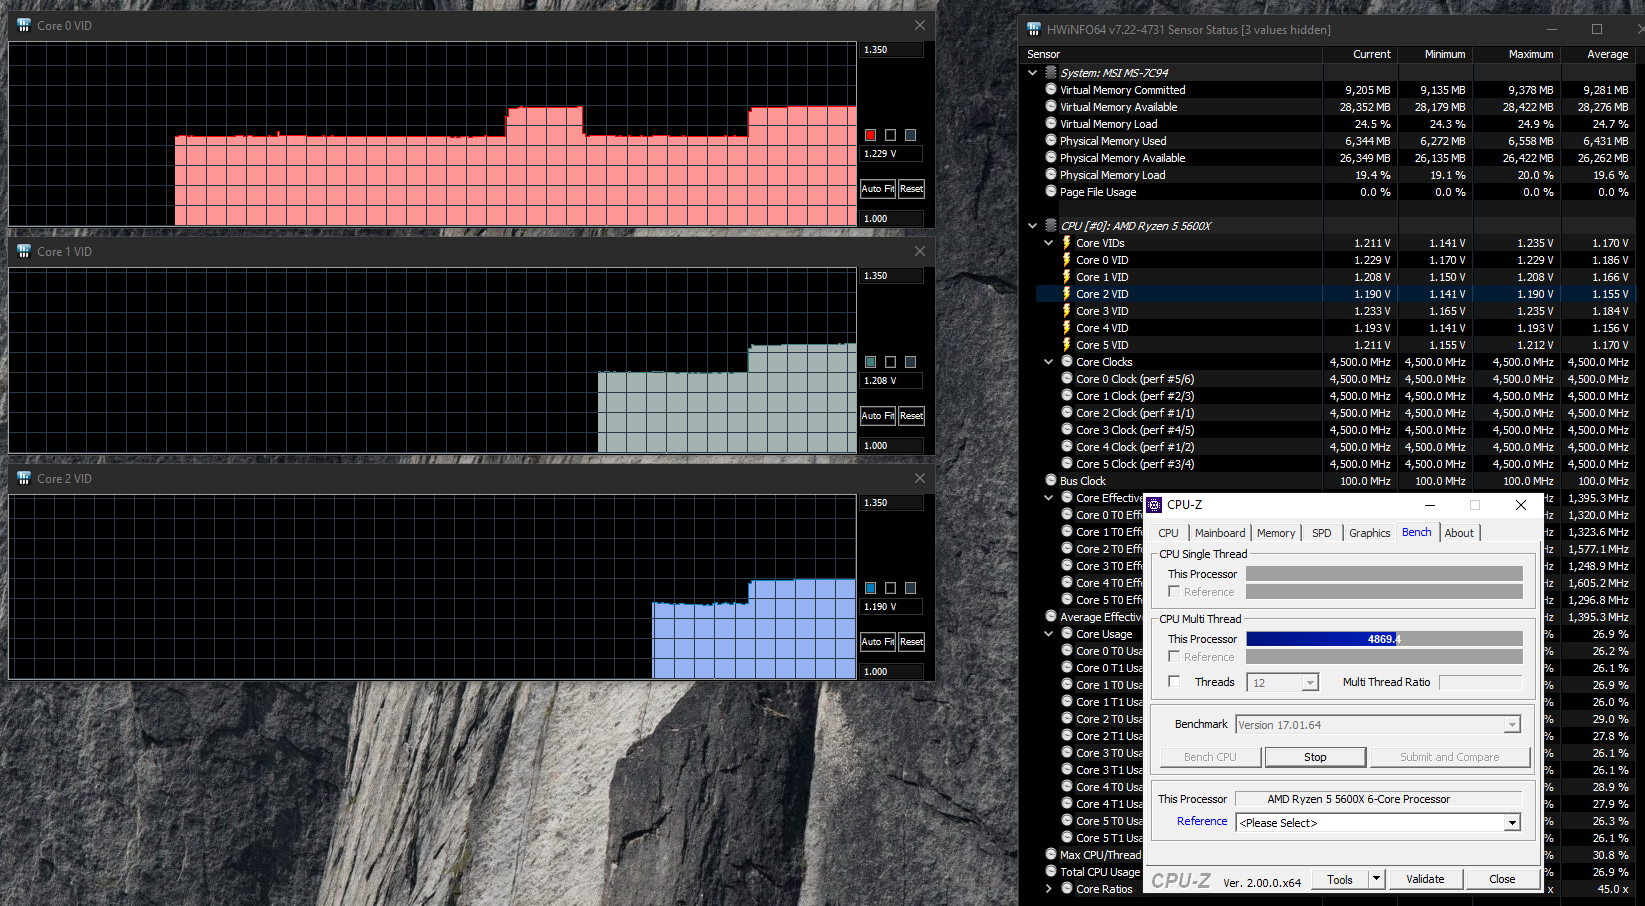This screenshot has height=906, width=1645.
Task: Click the gauge icon beside Core 0 Clock (perf #5/6)
Action: coord(1067,378)
